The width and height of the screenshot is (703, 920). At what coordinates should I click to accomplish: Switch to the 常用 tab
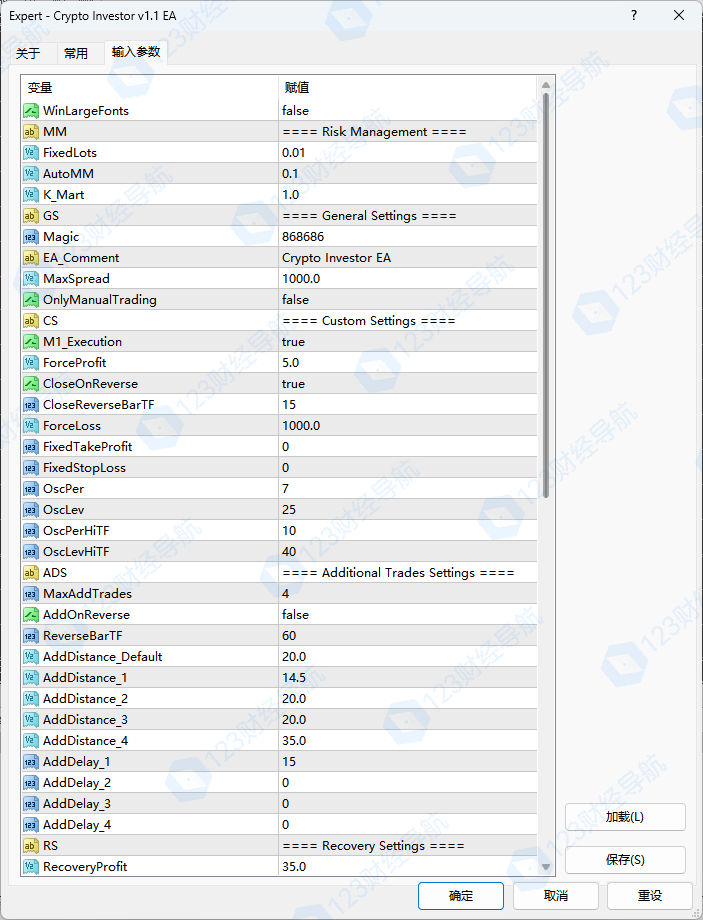pos(76,53)
